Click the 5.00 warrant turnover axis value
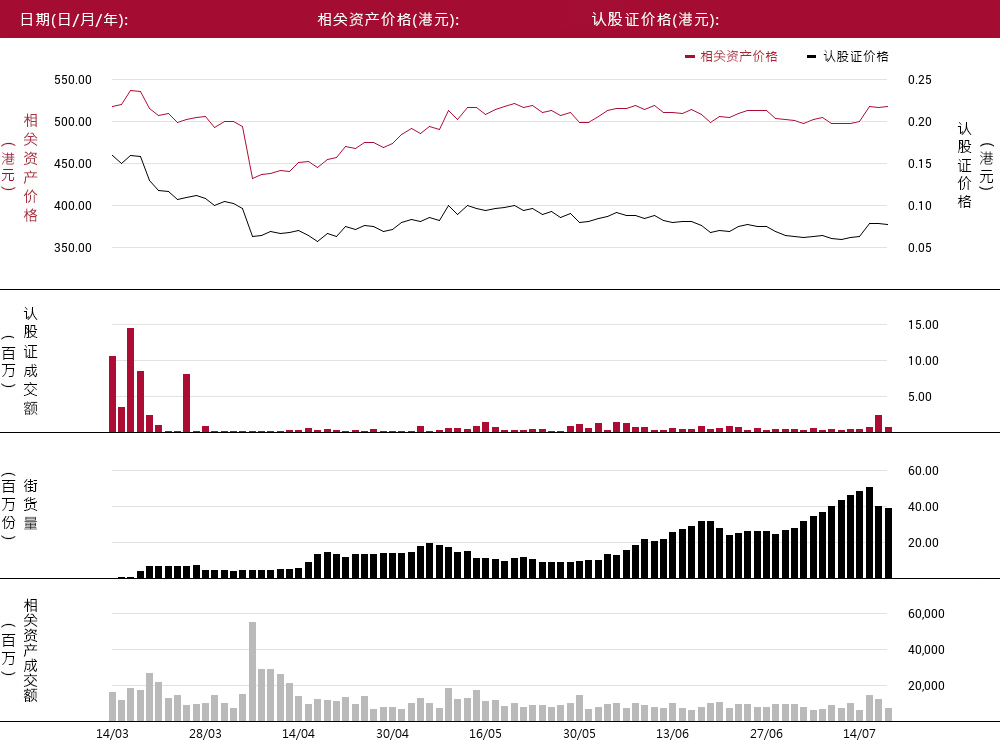Screen dimensions: 1000x751 coord(920,397)
